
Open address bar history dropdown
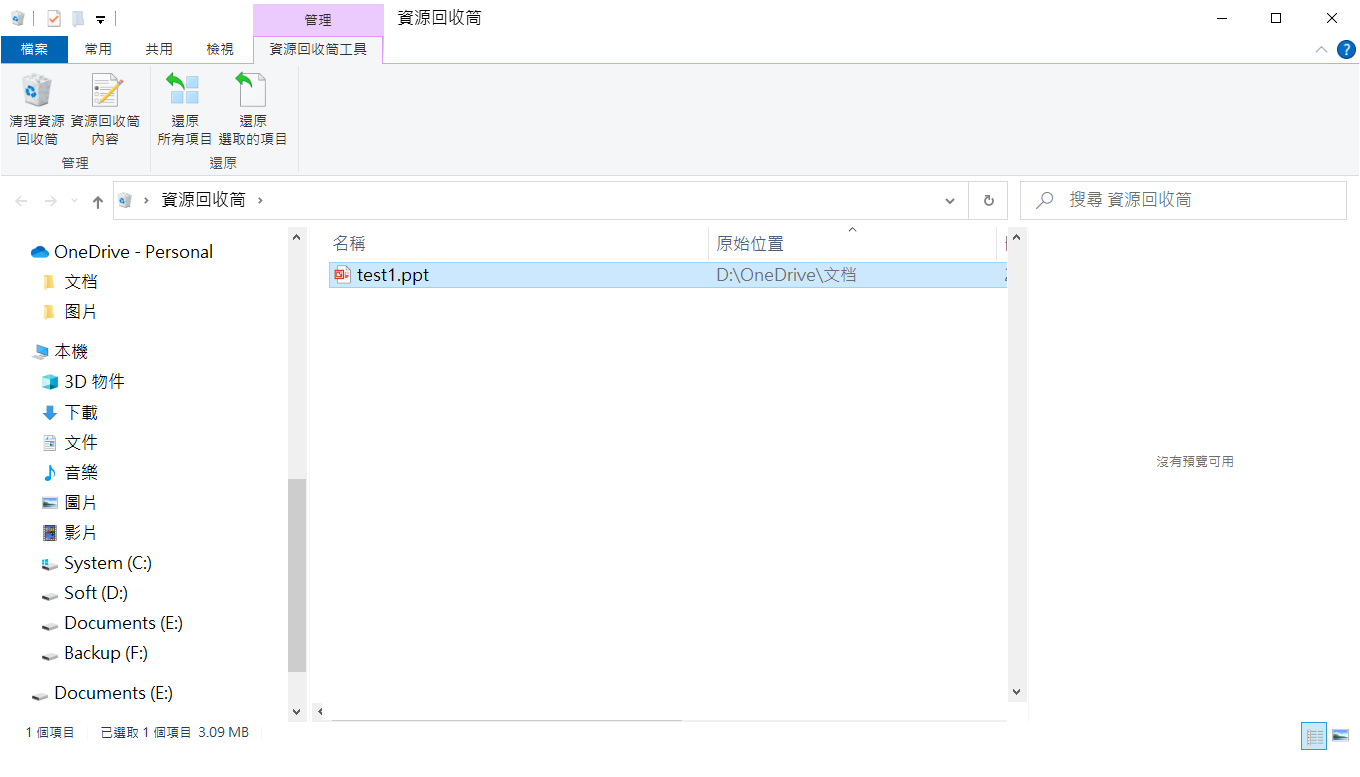(949, 200)
